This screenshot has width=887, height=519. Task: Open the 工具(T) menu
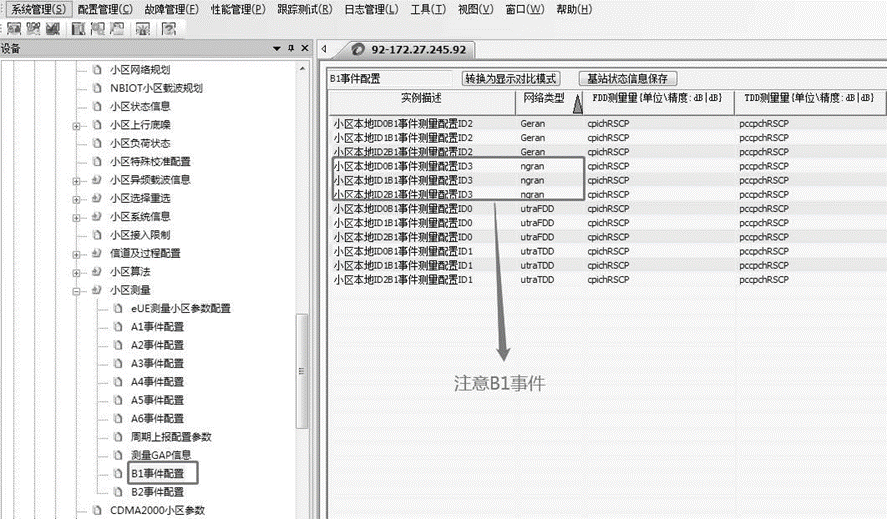(x=428, y=9)
